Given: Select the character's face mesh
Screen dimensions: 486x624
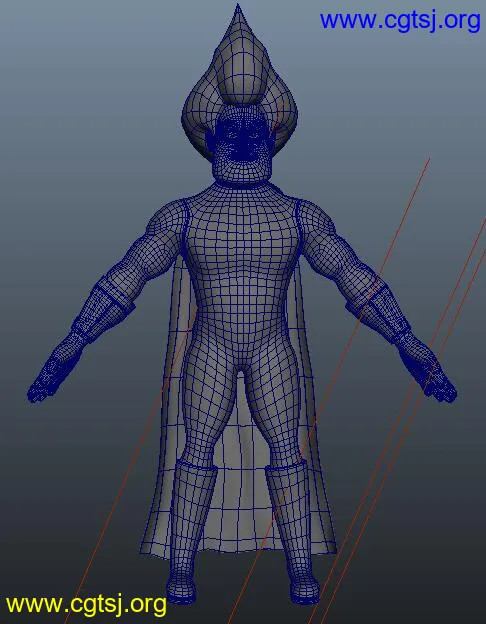Looking at the screenshot, I should 242,143.
